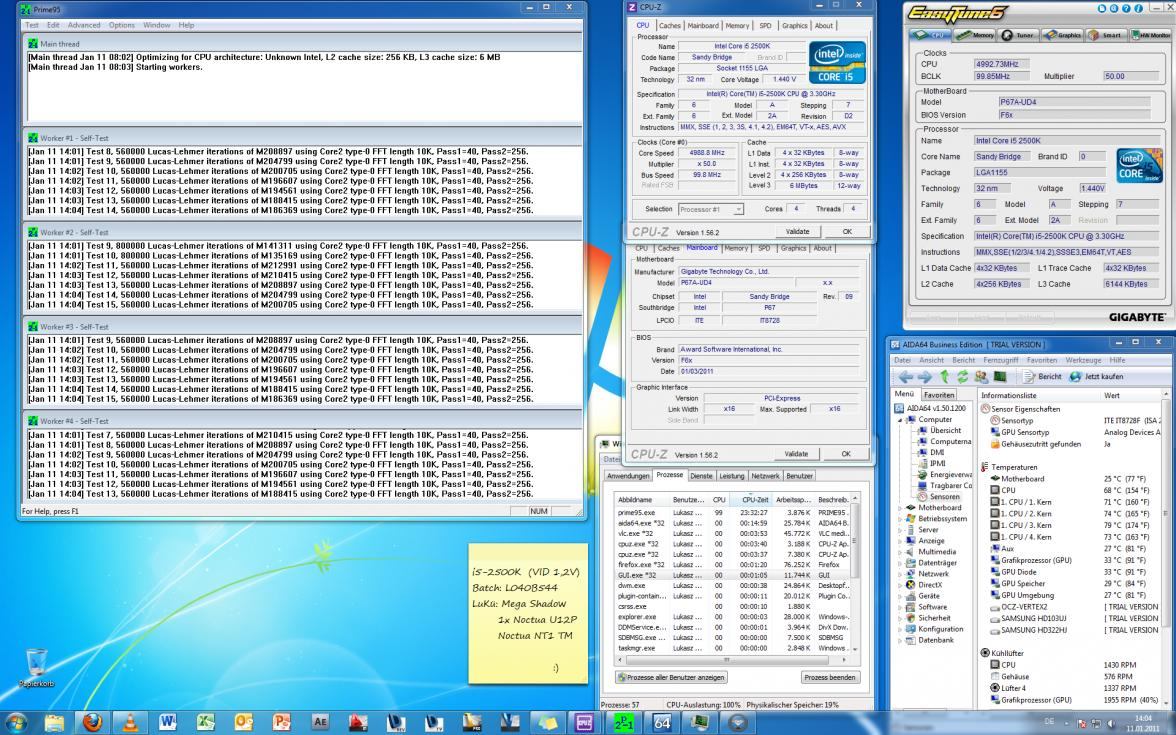Open Bericht report in AIDA64 toolbar
The height and width of the screenshot is (735, 1176).
(1042, 376)
